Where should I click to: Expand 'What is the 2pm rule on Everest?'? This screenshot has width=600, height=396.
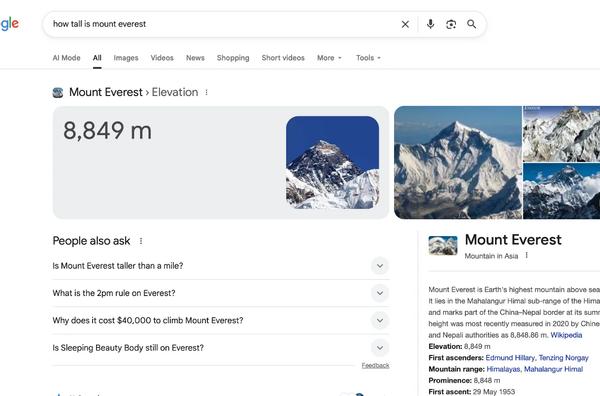[x=221, y=293]
